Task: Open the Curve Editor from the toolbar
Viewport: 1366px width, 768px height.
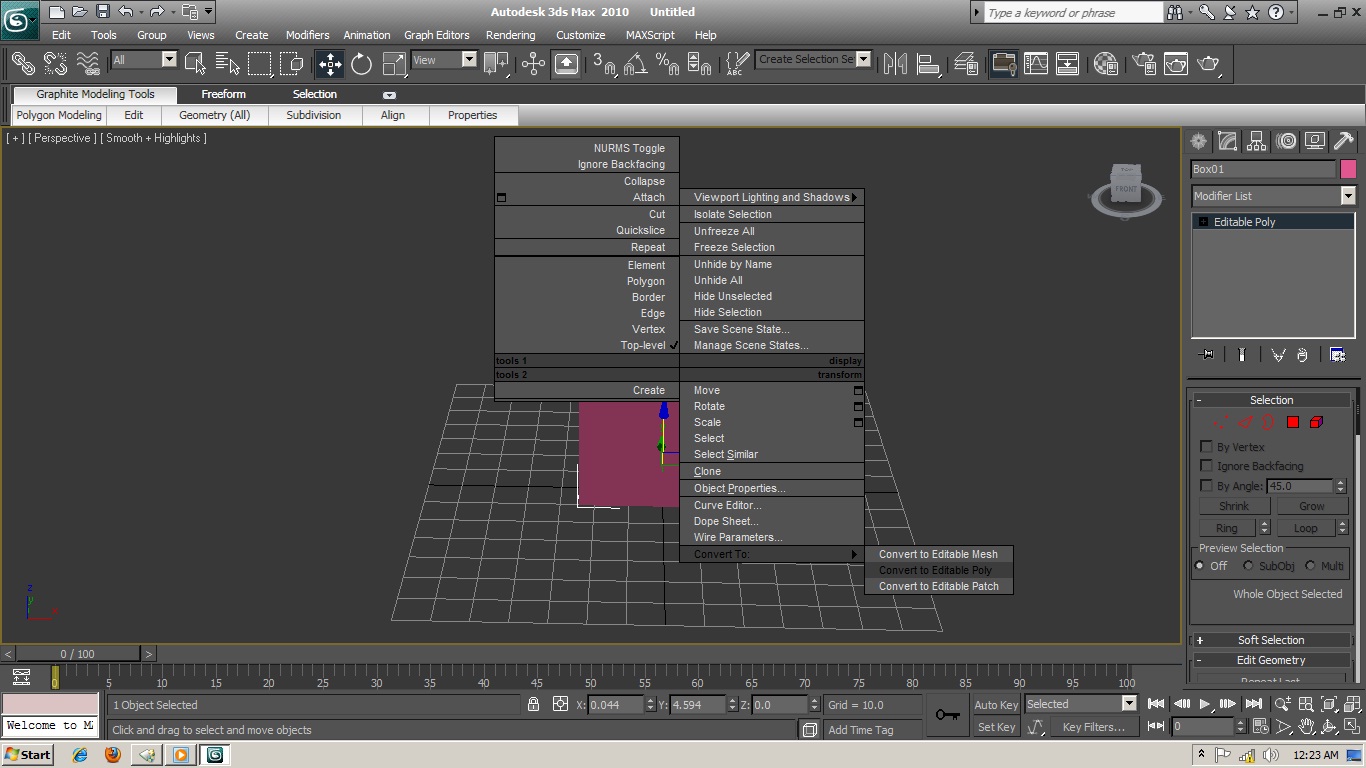Action: click(1036, 64)
